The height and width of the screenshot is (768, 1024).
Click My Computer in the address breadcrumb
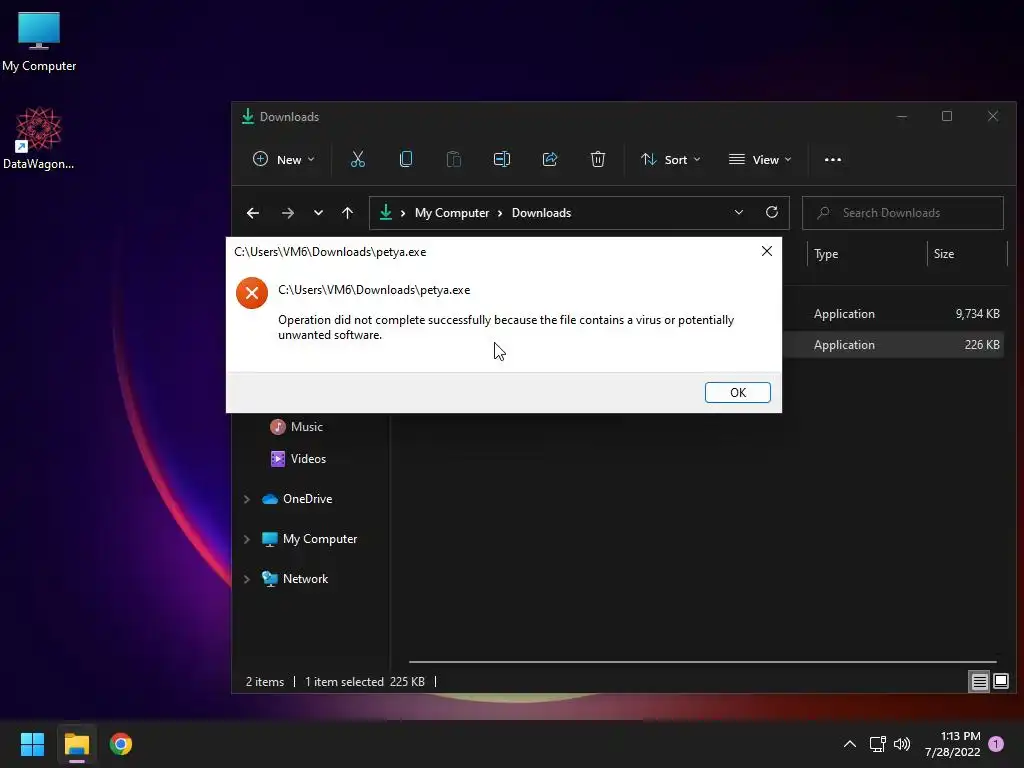(x=452, y=213)
